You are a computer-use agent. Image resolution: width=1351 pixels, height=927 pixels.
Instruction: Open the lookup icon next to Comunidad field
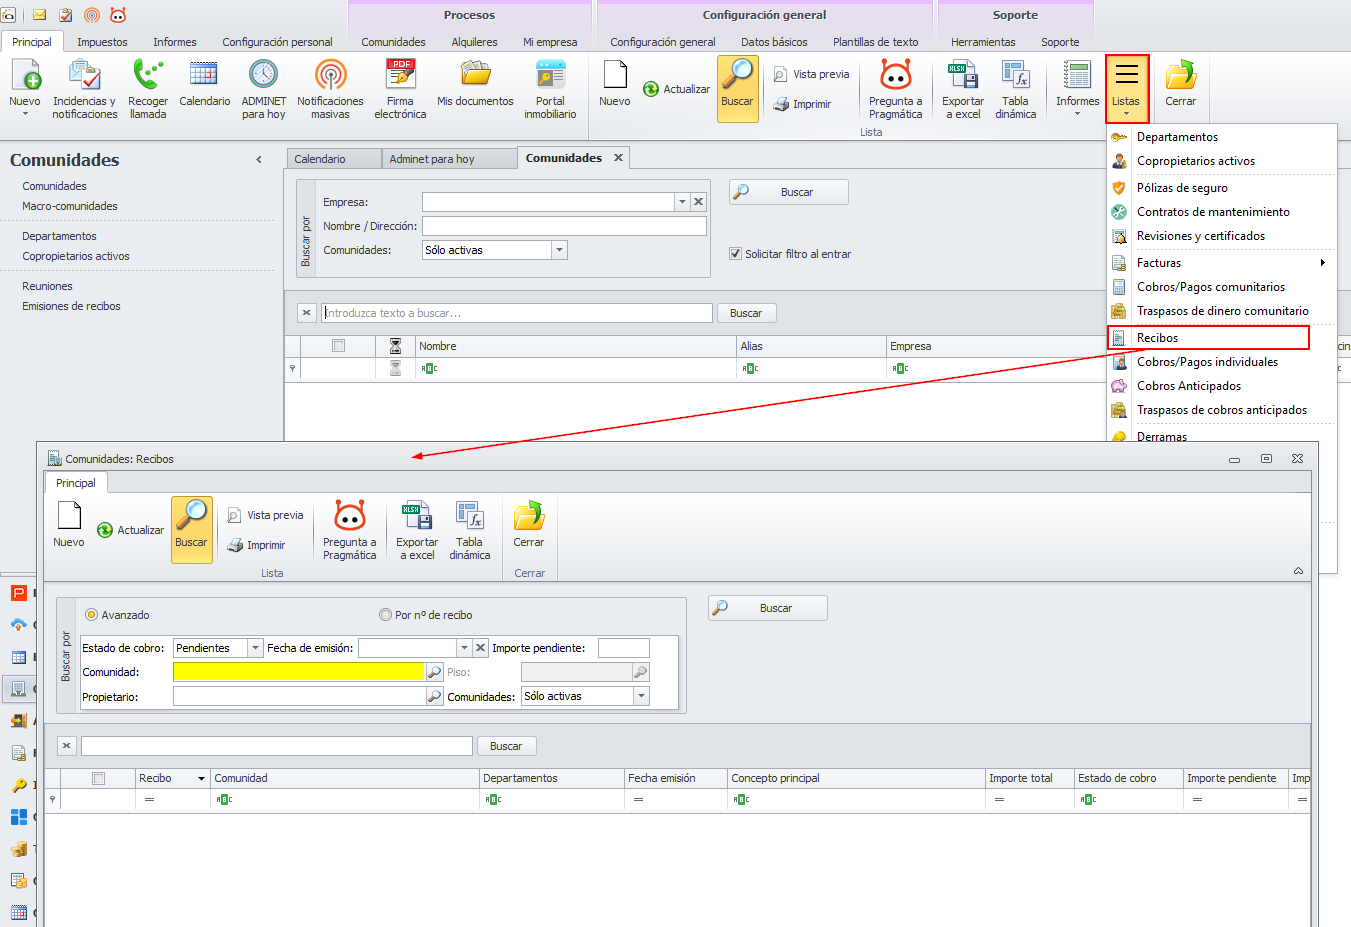[x=435, y=672]
